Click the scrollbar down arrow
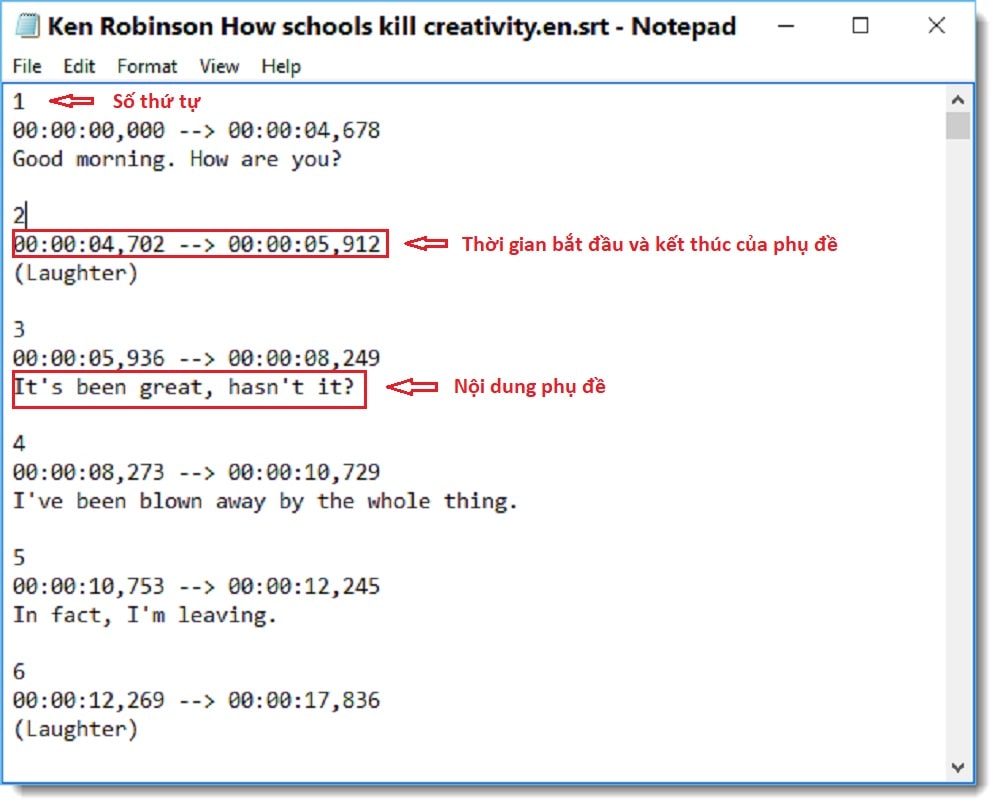The height and width of the screenshot is (809, 1000). click(957, 767)
